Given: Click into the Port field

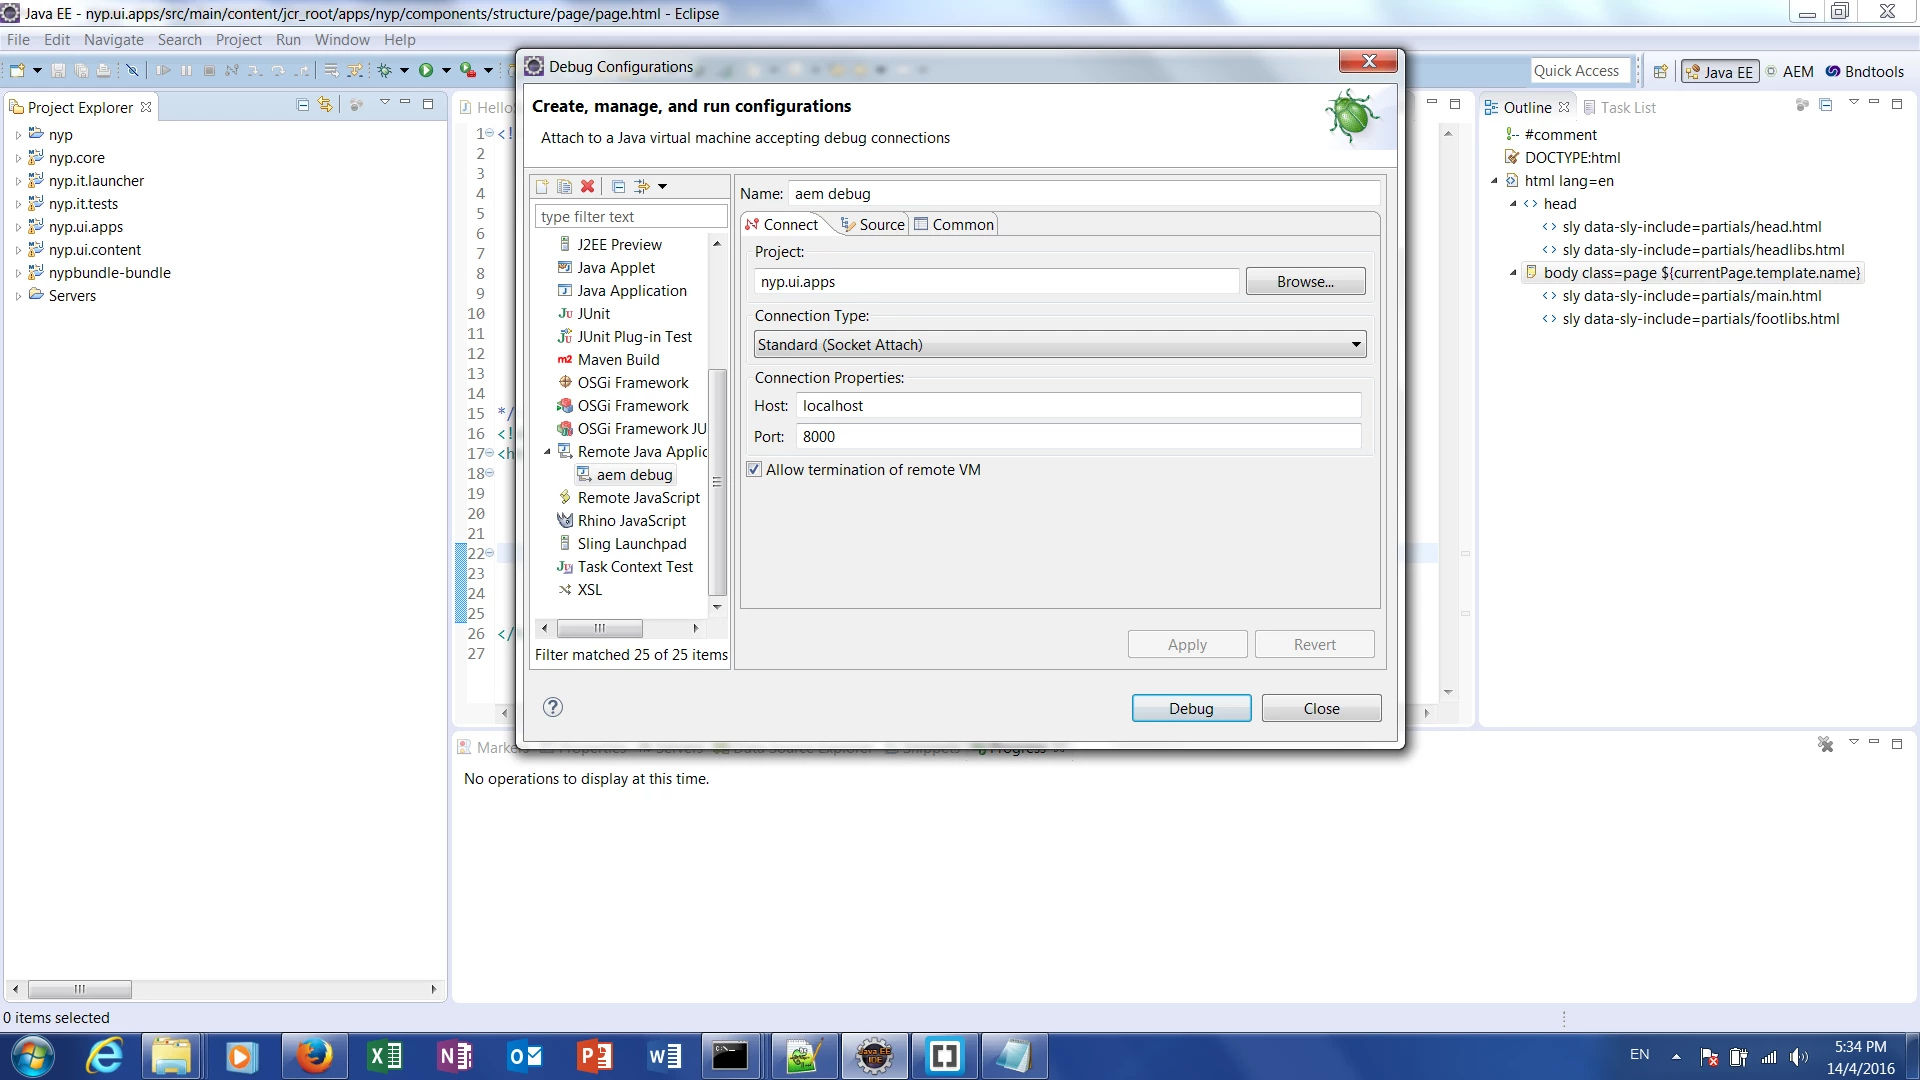Looking at the screenshot, I should 1078,437.
